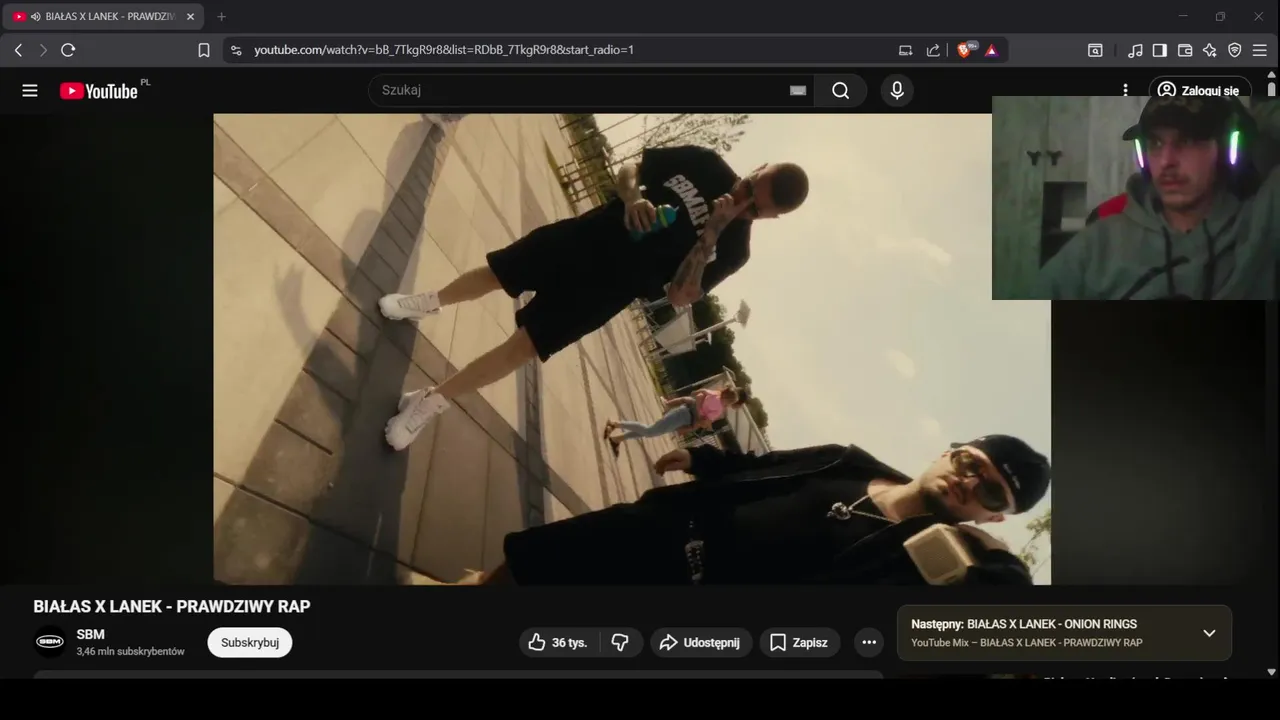Open the music note playlist icon

[1135, 50]
